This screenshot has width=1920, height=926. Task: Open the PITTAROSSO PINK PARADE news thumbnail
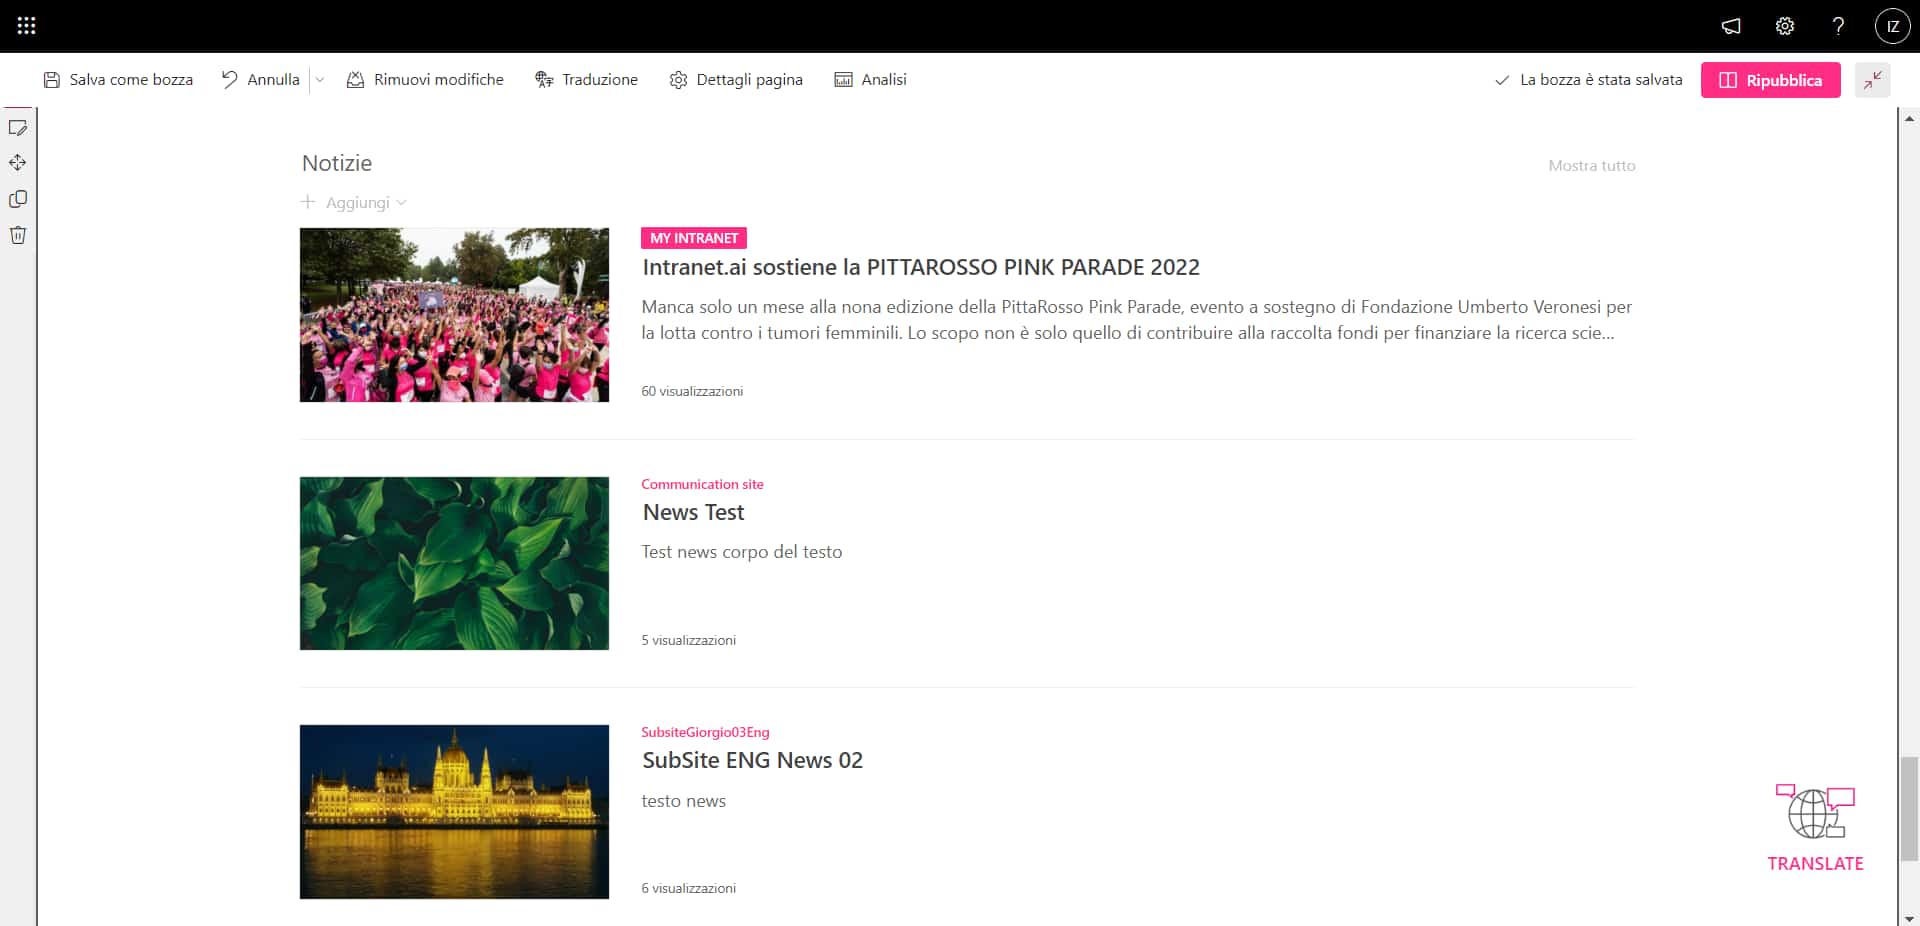(454, 315)
